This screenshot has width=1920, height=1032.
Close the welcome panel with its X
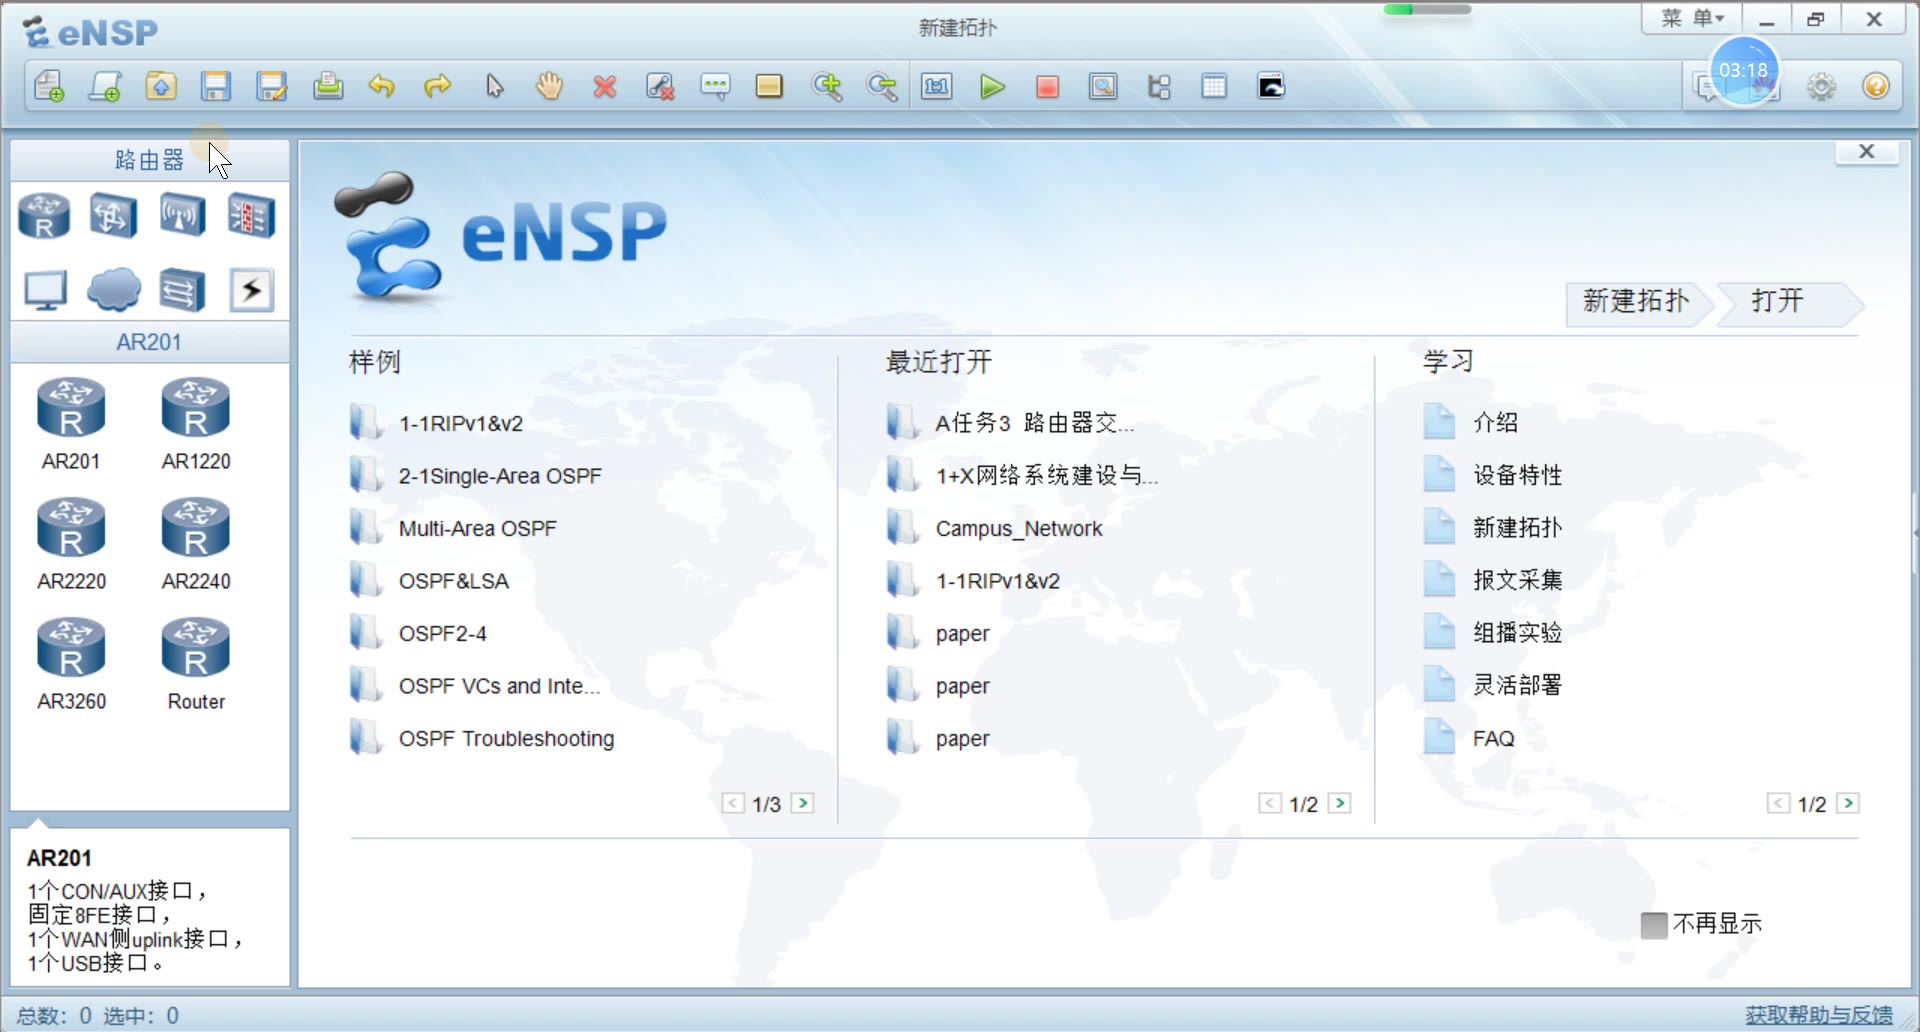point(1866,152)
